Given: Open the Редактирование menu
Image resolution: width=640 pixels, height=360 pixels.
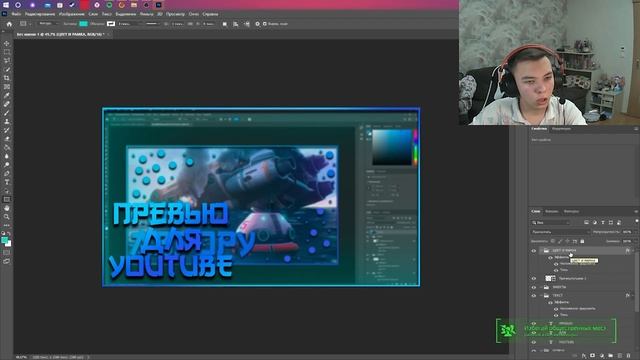Looking at the screenshot, I should [40, 14].
